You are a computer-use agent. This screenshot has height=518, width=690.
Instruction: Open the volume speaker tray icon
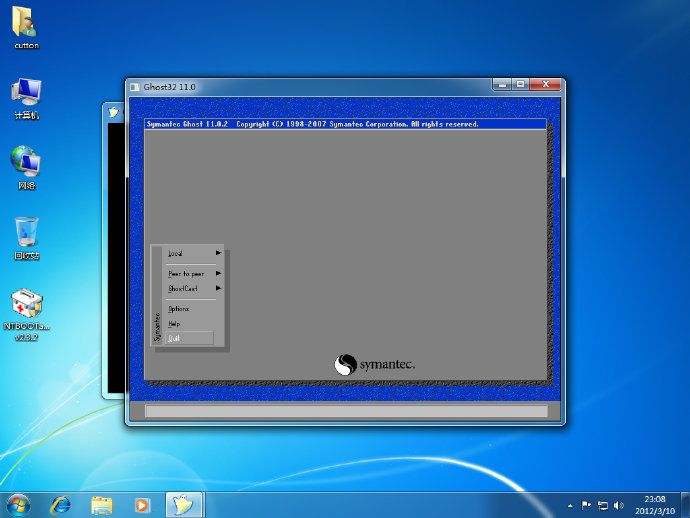point(618,506)
